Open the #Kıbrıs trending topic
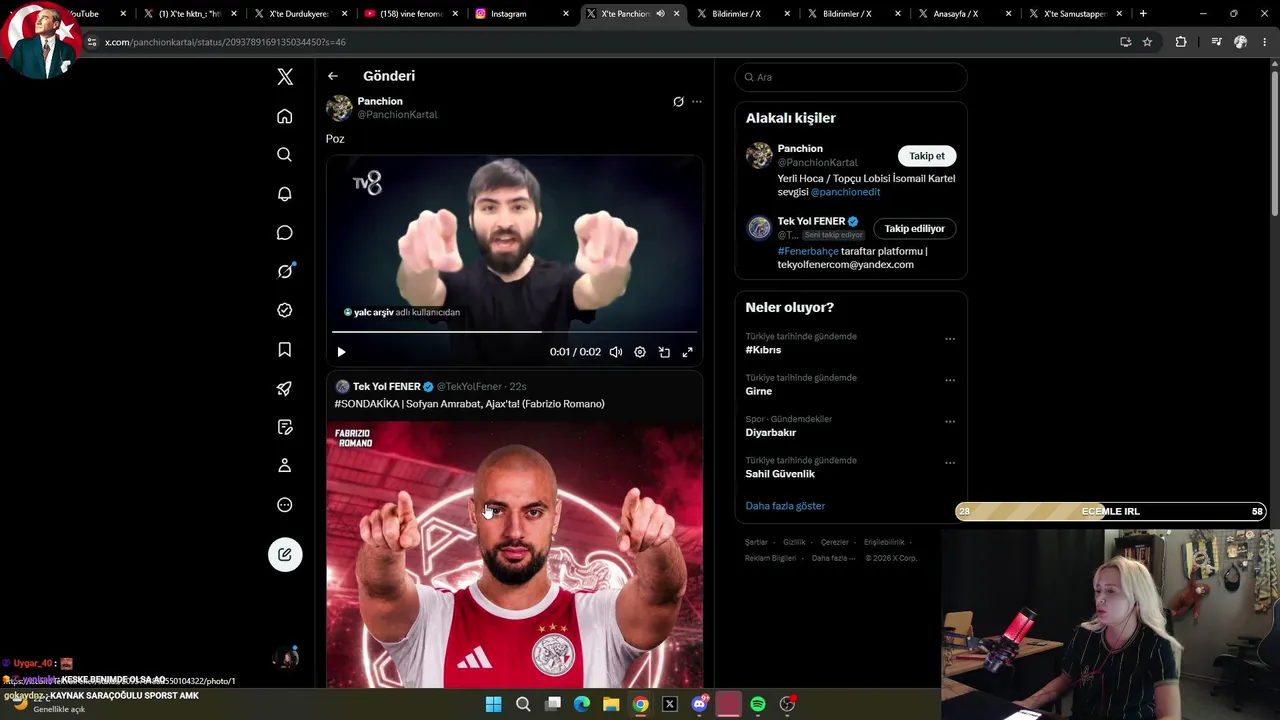 [x=763, y=350]
